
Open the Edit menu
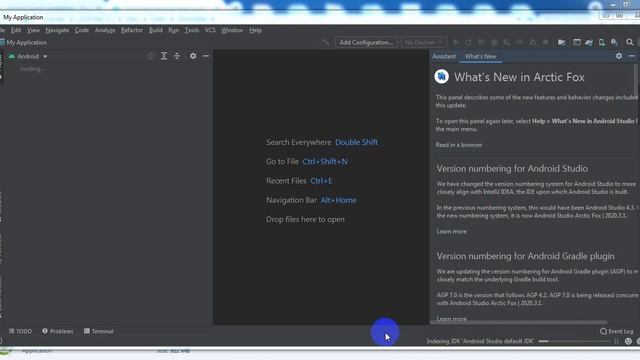[16, 30]
